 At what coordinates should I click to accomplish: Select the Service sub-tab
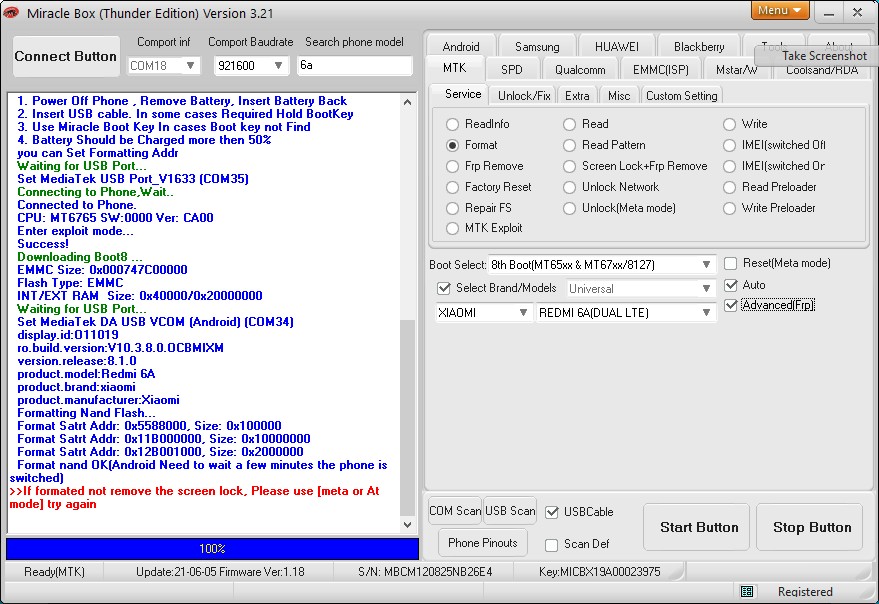pyautogui.click(x=462, y=94)
